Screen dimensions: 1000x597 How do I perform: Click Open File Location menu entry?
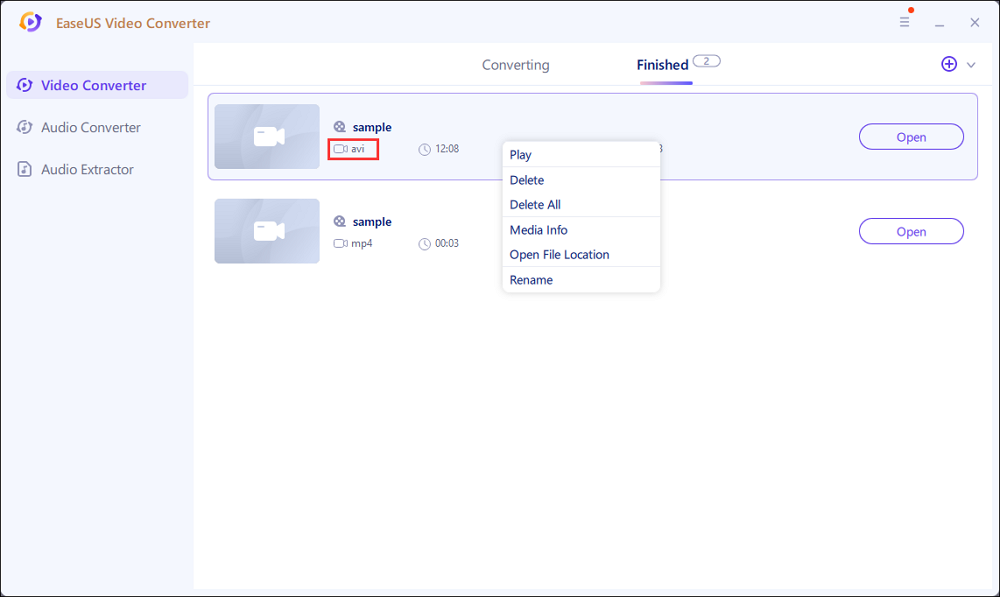point(559,255)
